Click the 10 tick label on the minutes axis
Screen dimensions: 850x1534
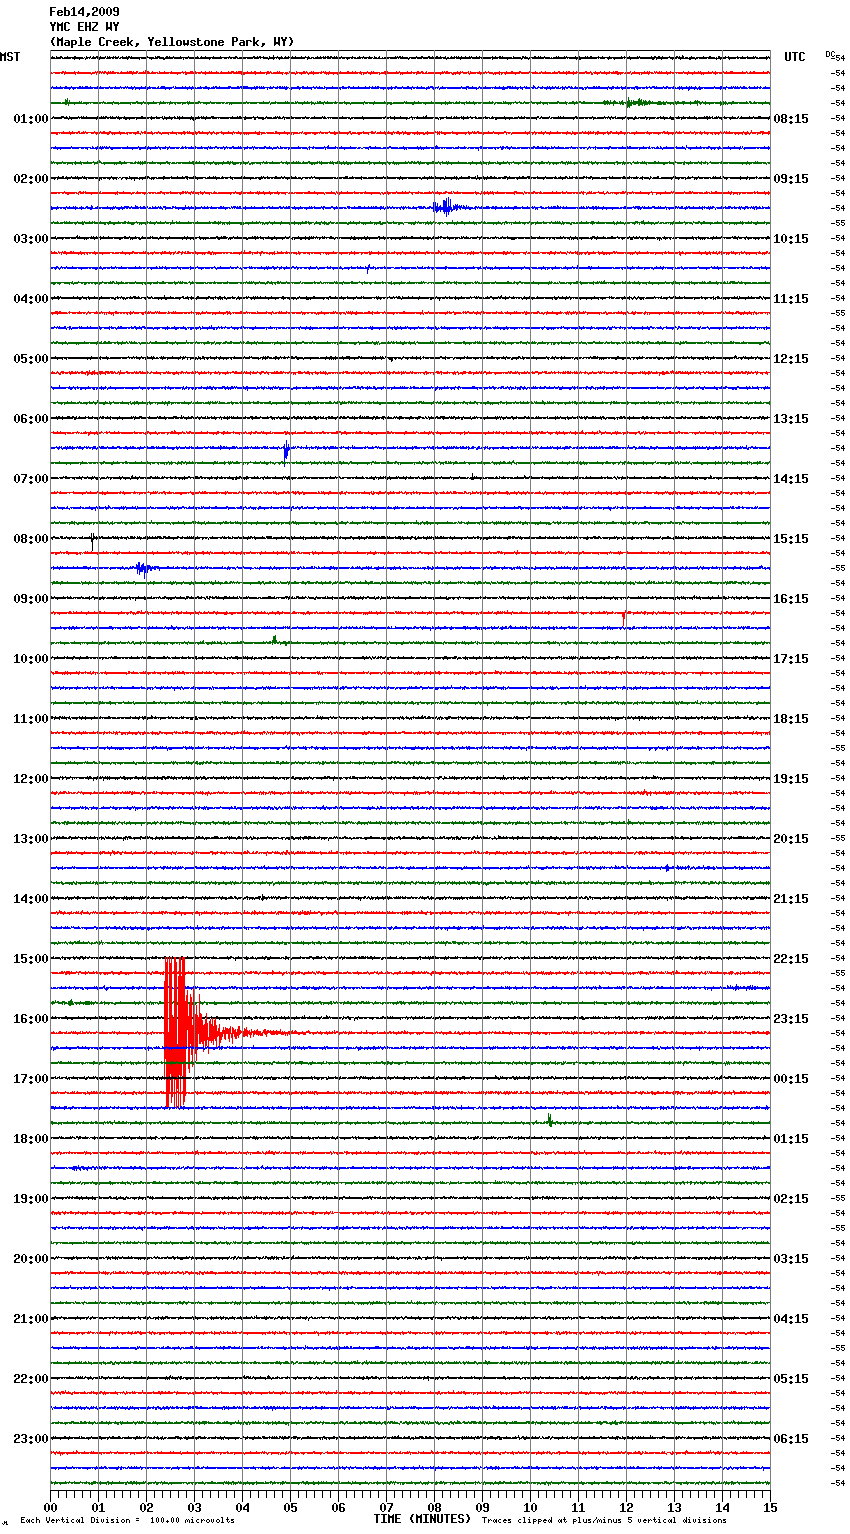click(530, 1507)
